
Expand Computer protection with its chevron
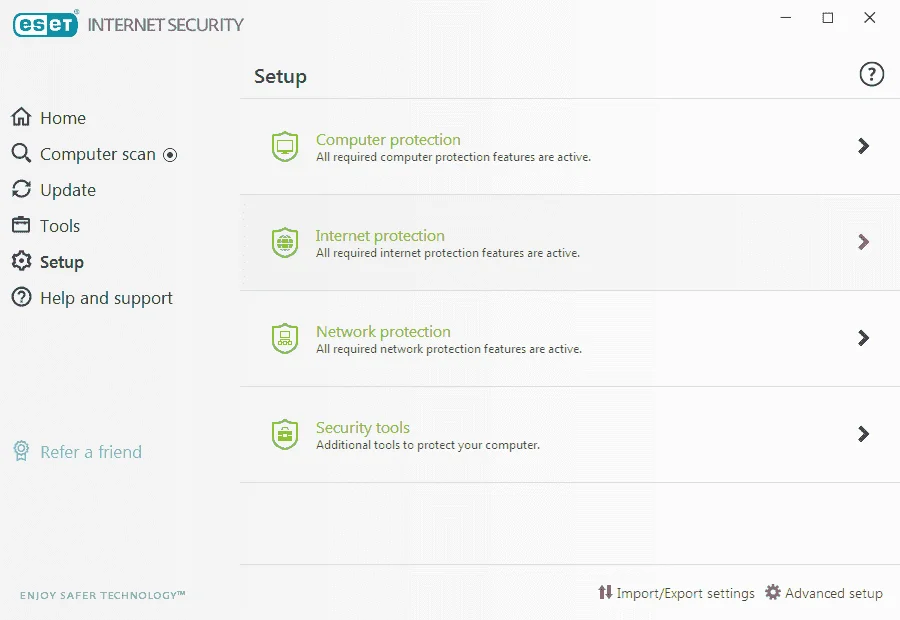pyautogui.click(x=863, y=146)
